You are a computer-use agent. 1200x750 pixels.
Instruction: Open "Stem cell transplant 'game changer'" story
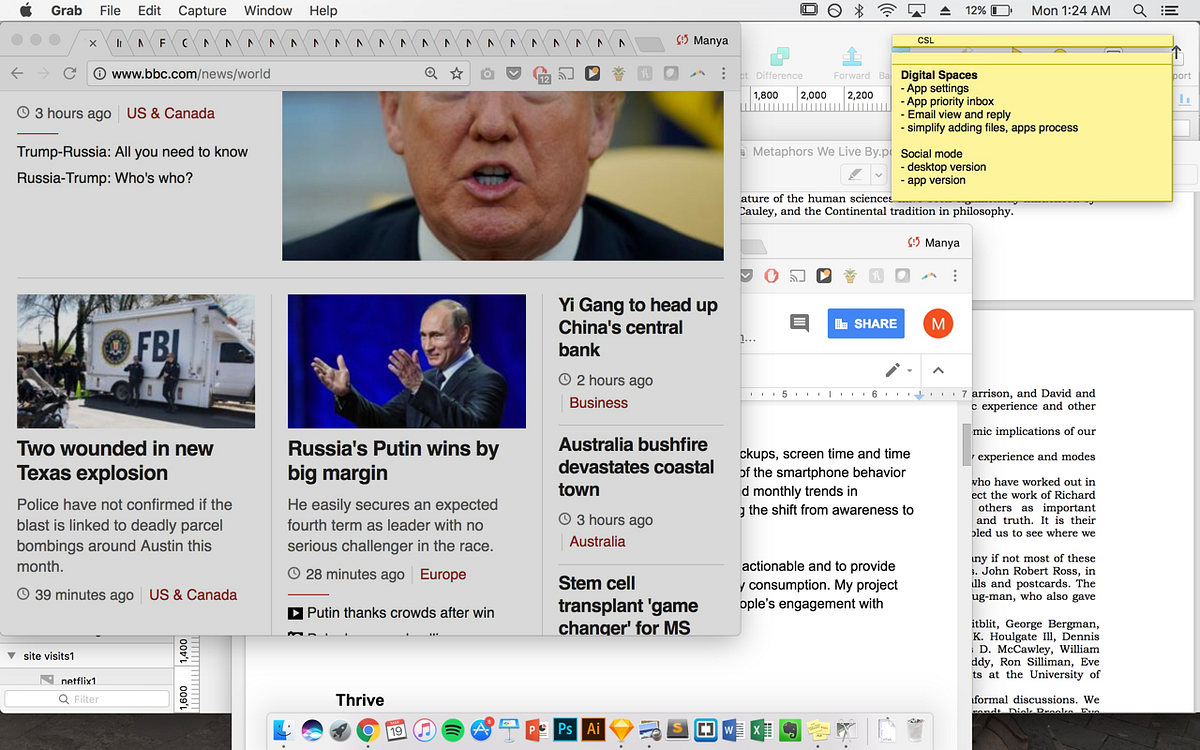tap(628, 605)
